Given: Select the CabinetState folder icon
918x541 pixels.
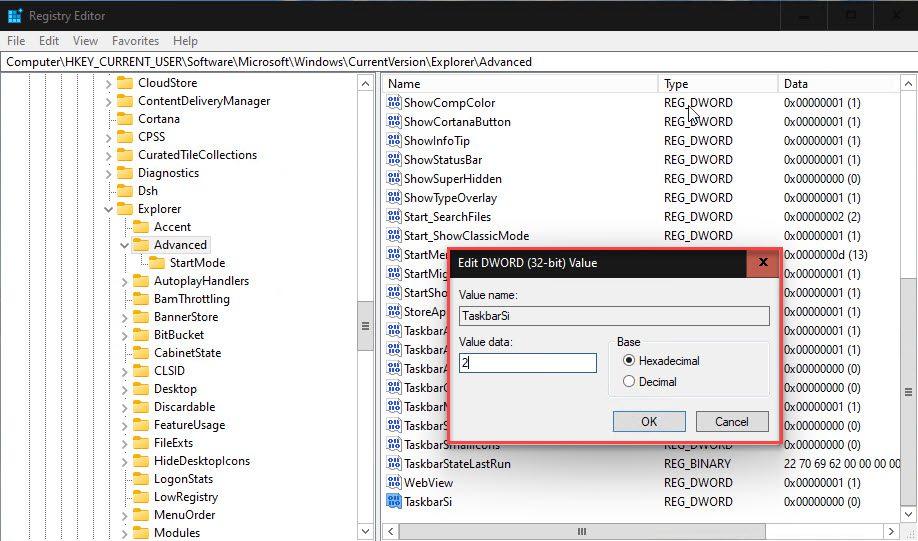Looking at the screenshot, I should 141,353.
